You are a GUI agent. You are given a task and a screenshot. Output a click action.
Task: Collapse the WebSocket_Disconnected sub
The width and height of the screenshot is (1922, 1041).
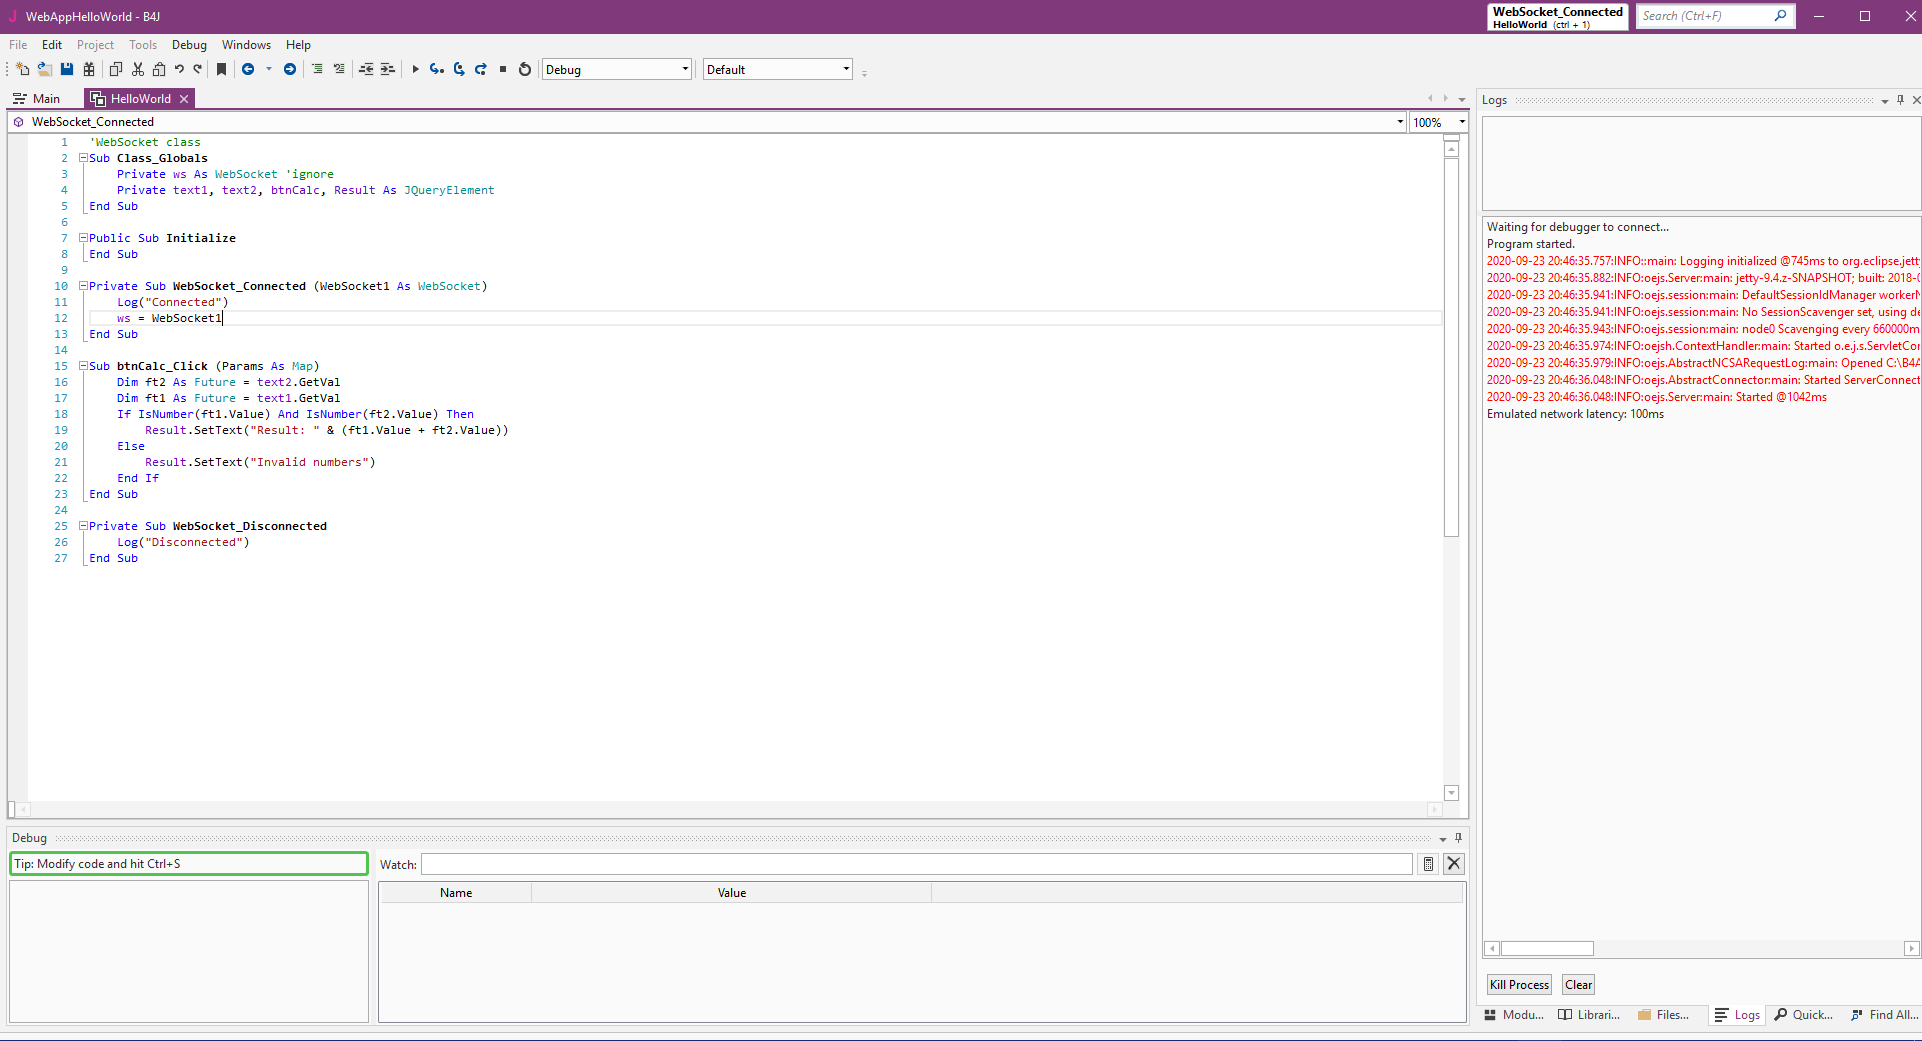pos(84,526)
